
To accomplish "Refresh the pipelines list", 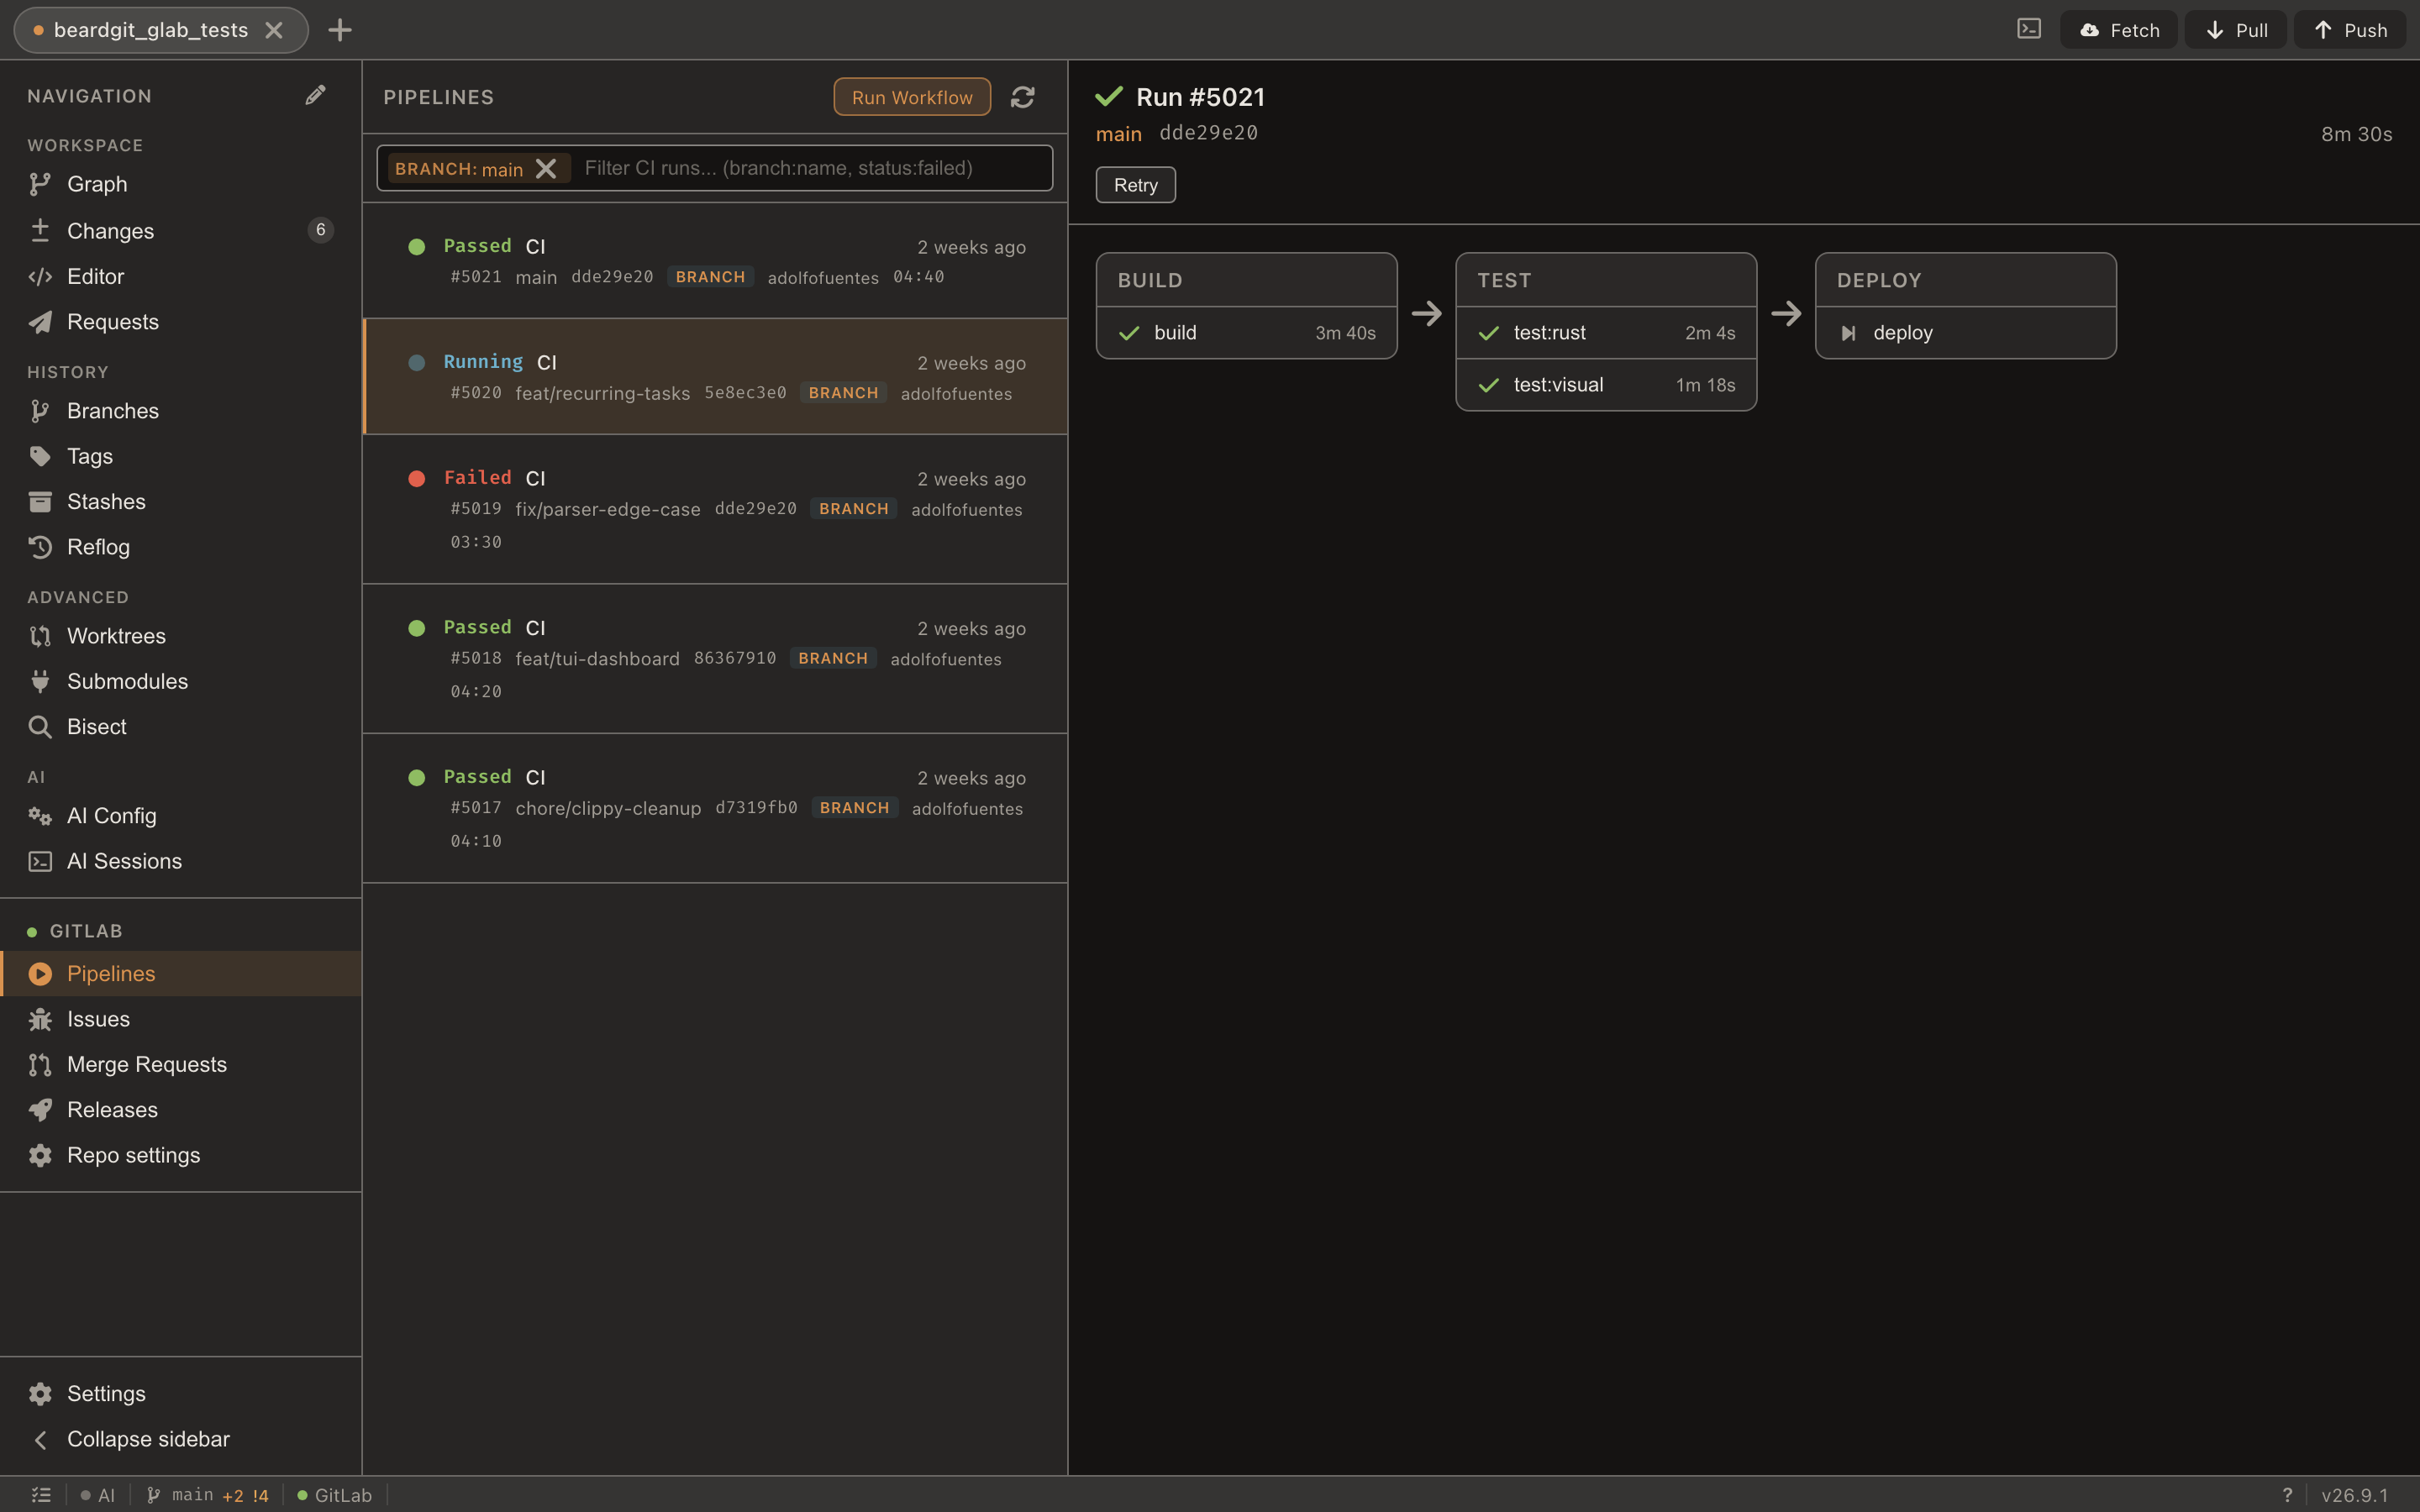I will [x=1022, y=97].
